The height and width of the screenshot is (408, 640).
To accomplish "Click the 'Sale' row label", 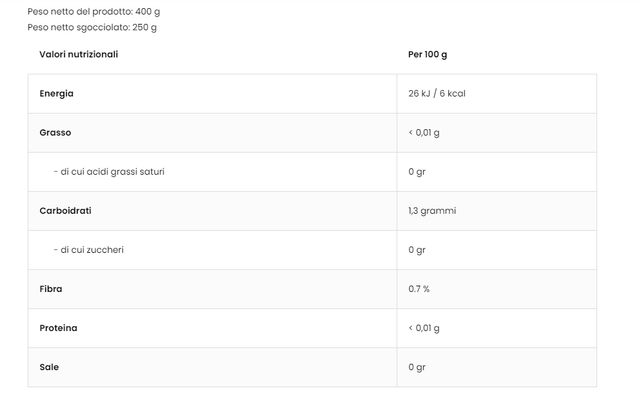I will click(49, 367).
